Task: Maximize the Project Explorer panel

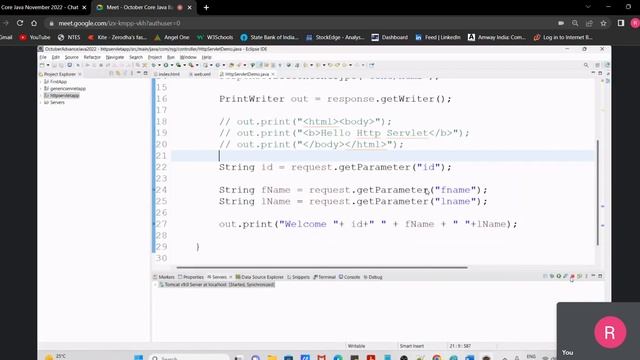Action: click(146, 73)
